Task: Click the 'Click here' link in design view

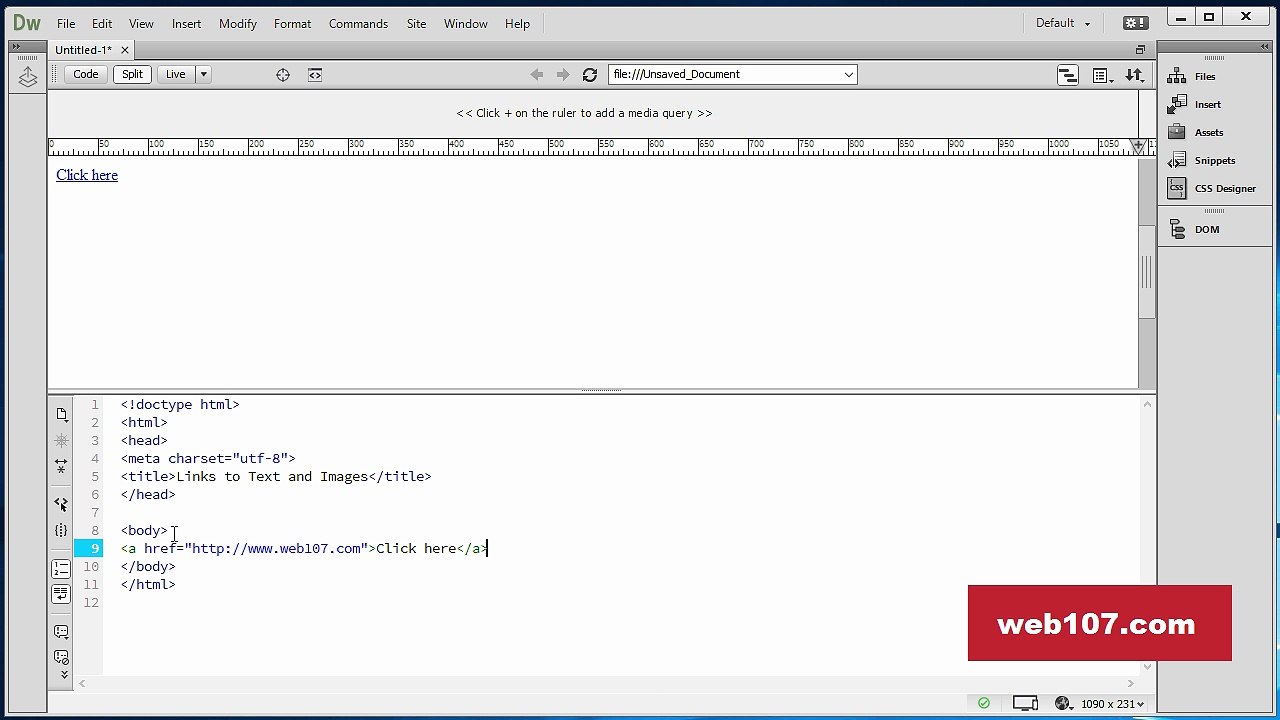Action: point(87,175)
